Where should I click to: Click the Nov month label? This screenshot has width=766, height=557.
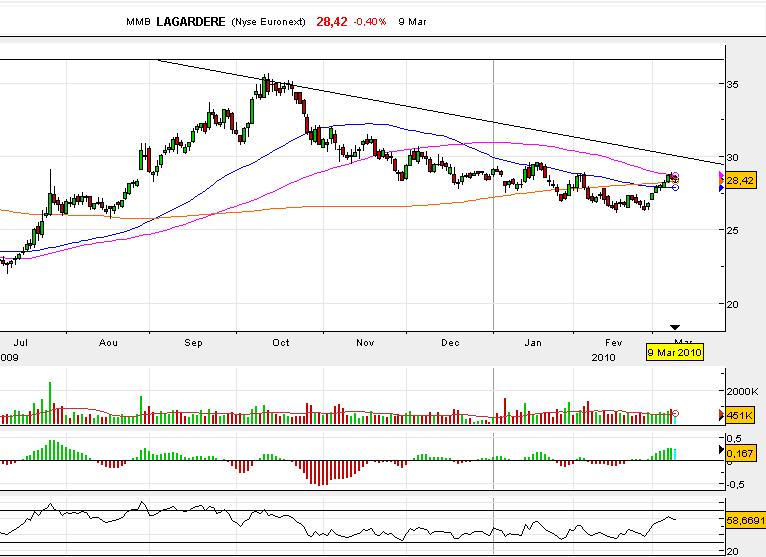tap(365, 343)
